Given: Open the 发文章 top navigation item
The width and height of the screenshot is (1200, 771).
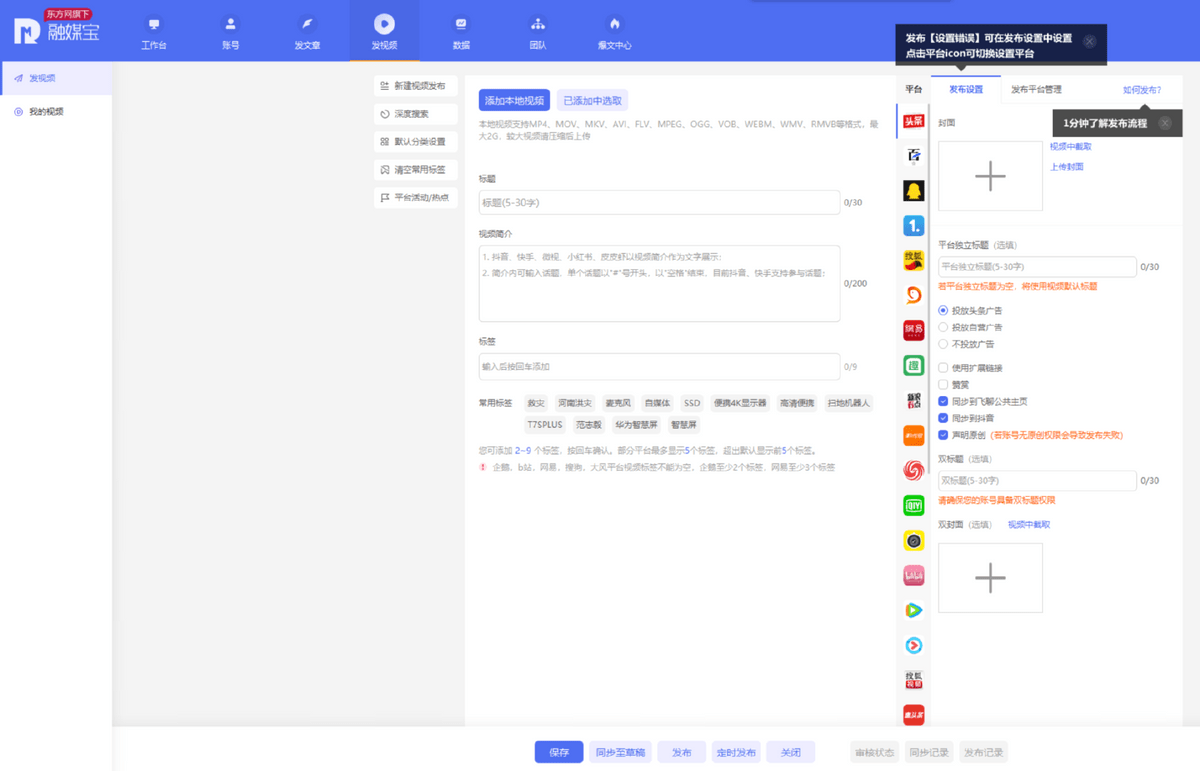Looking at the screenshot, I should pyautogui.click(x=307, y=33).
